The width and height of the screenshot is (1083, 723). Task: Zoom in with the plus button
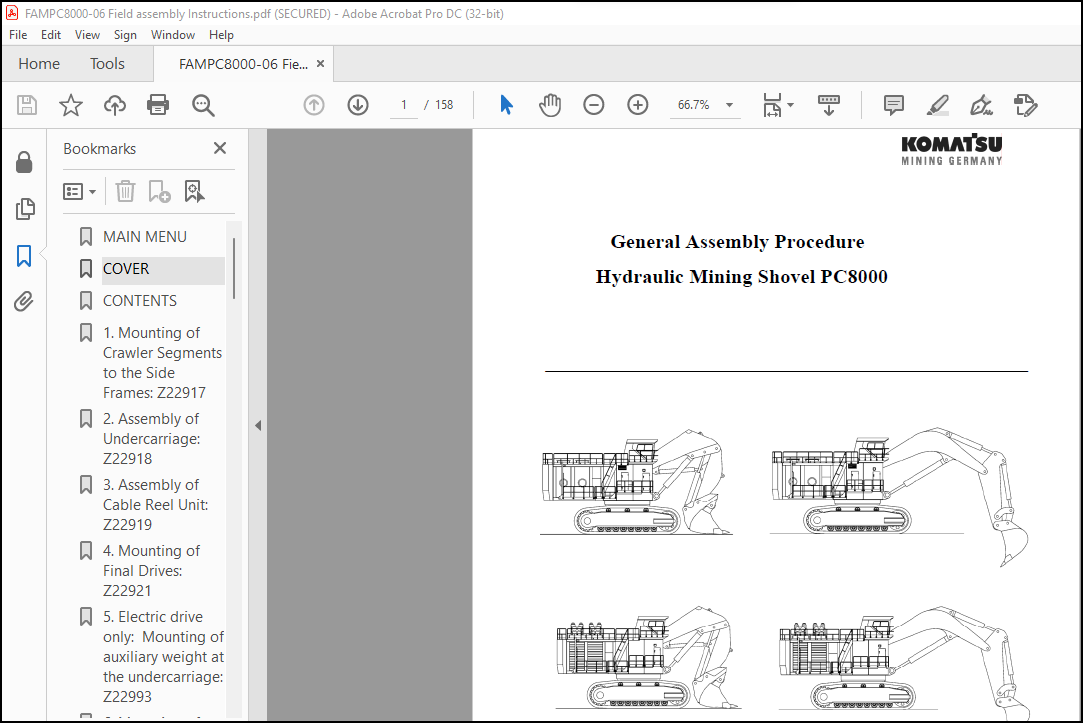(638, 105)
